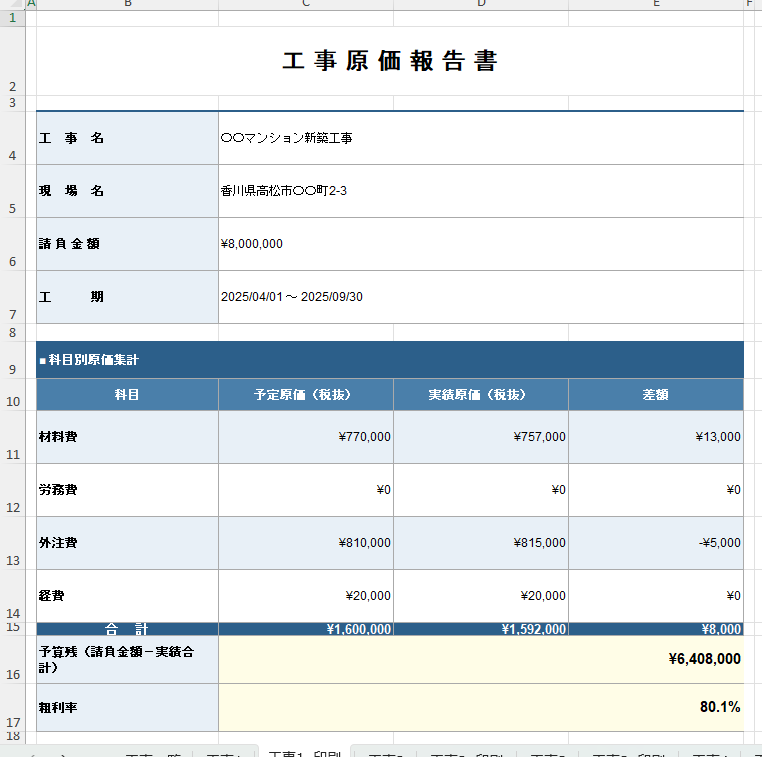Screen dimensions: 762x757
Task: Click the 工事原価報告書 title cell
Action: pos(390,61)
